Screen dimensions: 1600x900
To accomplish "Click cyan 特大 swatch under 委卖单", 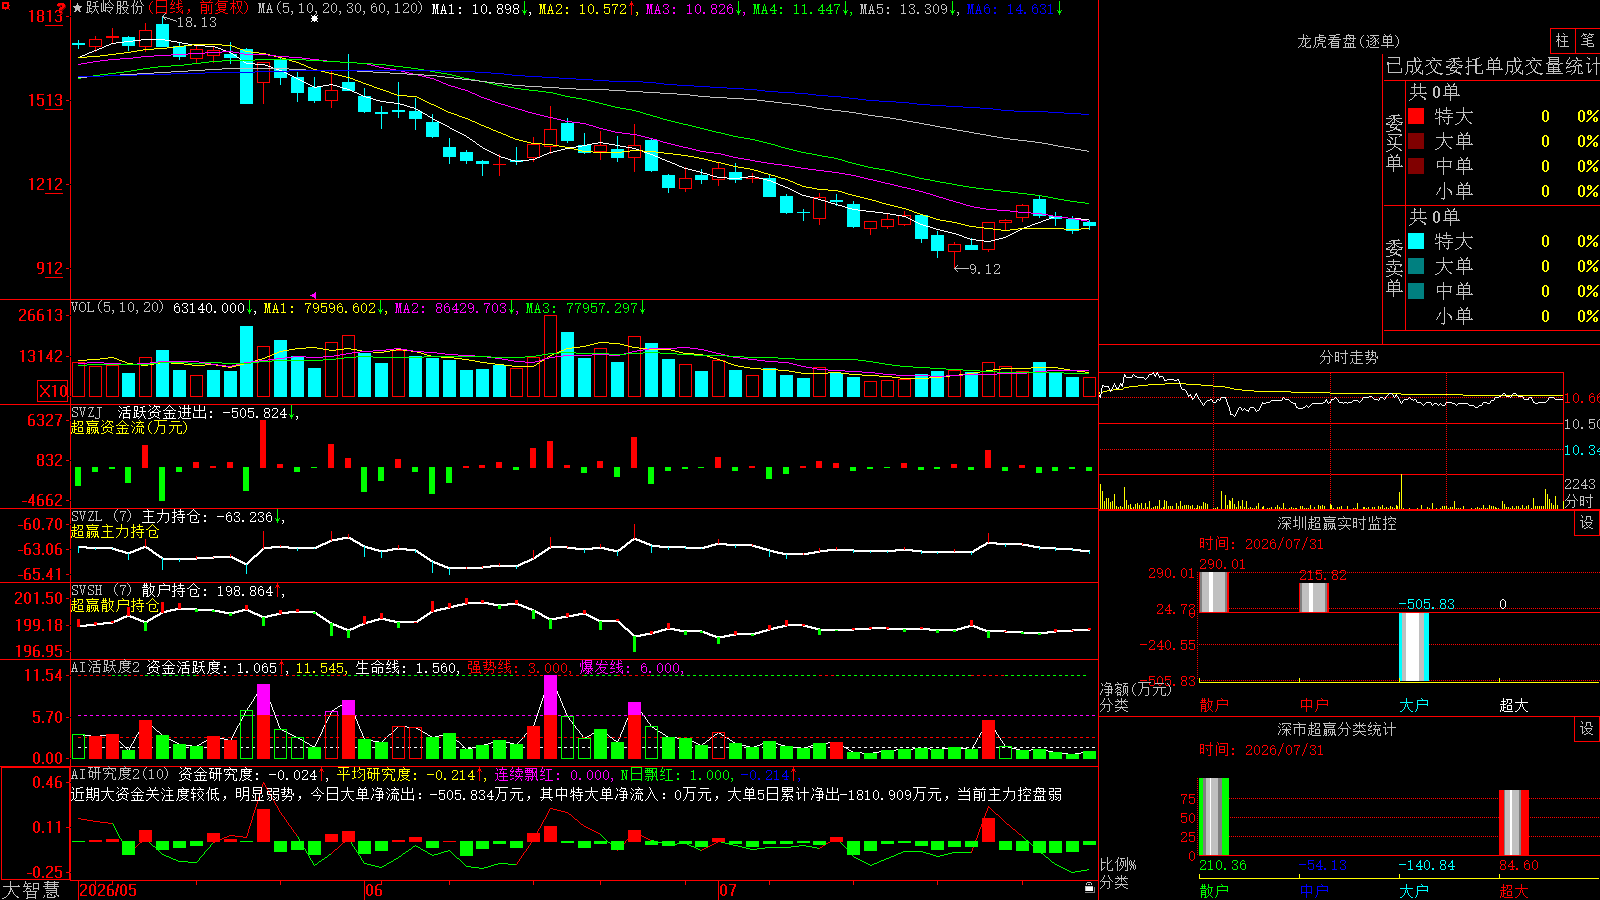I will tap(1416, 241).
